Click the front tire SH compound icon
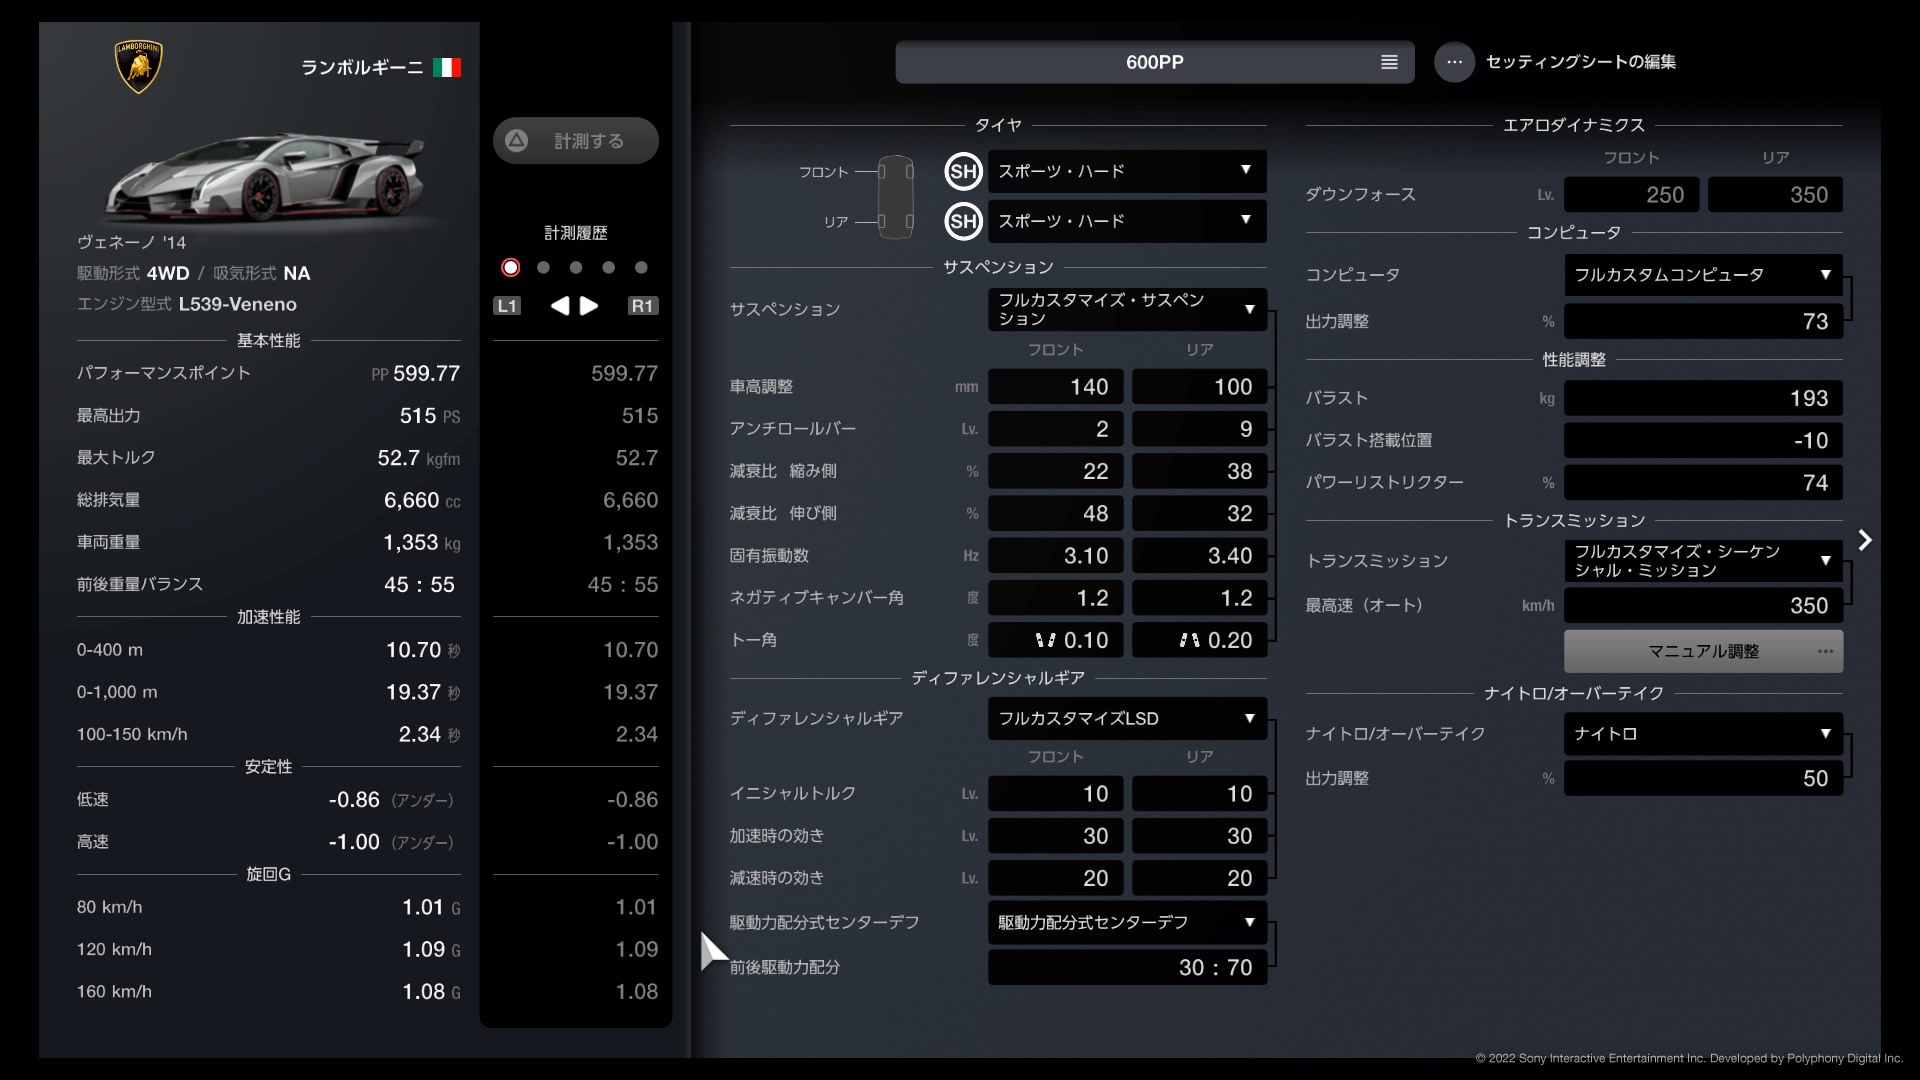 (x=963, y=171)
